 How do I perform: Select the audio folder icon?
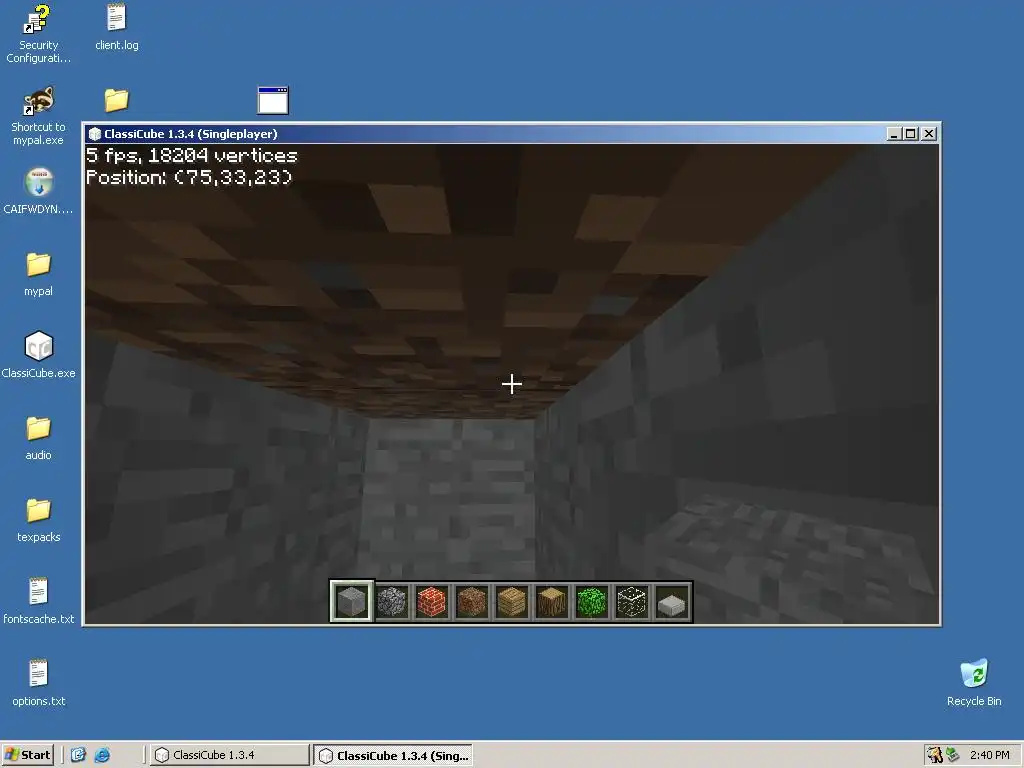click(39, 438)
